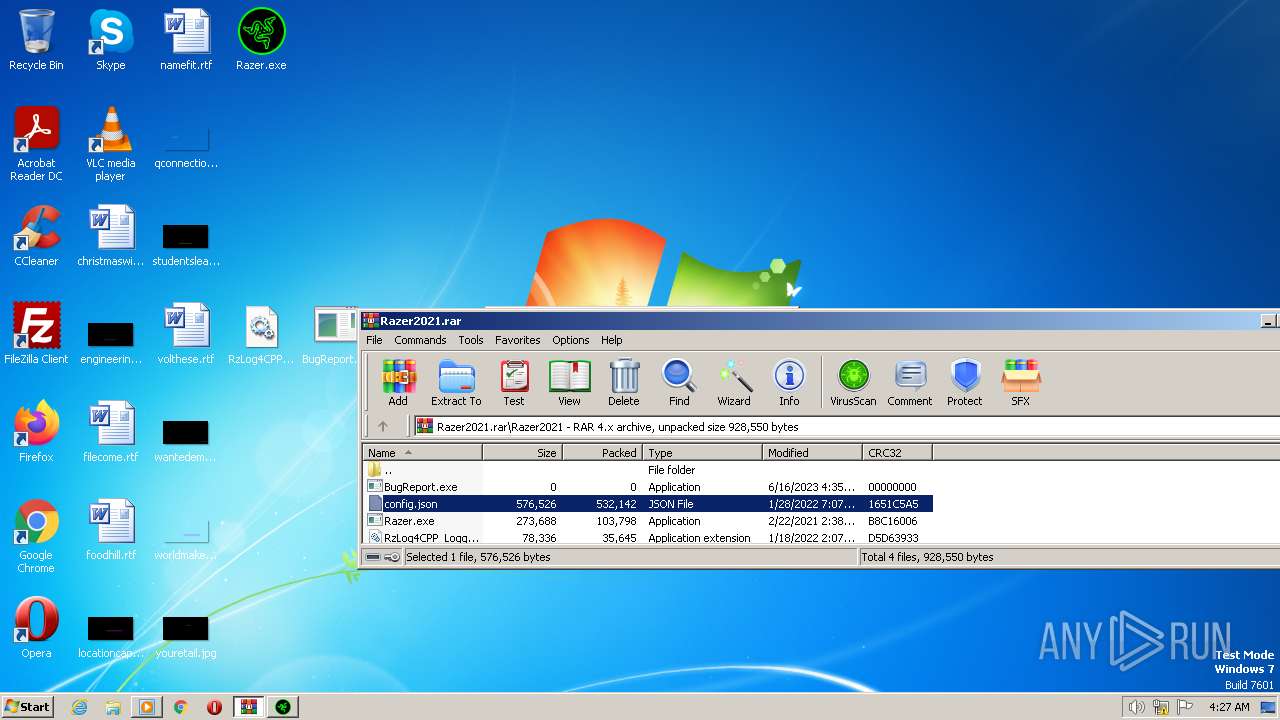The width and height of the screenshot is (1280, 720).
Task: Open the archive Comment tool
Action: (910, 383)
